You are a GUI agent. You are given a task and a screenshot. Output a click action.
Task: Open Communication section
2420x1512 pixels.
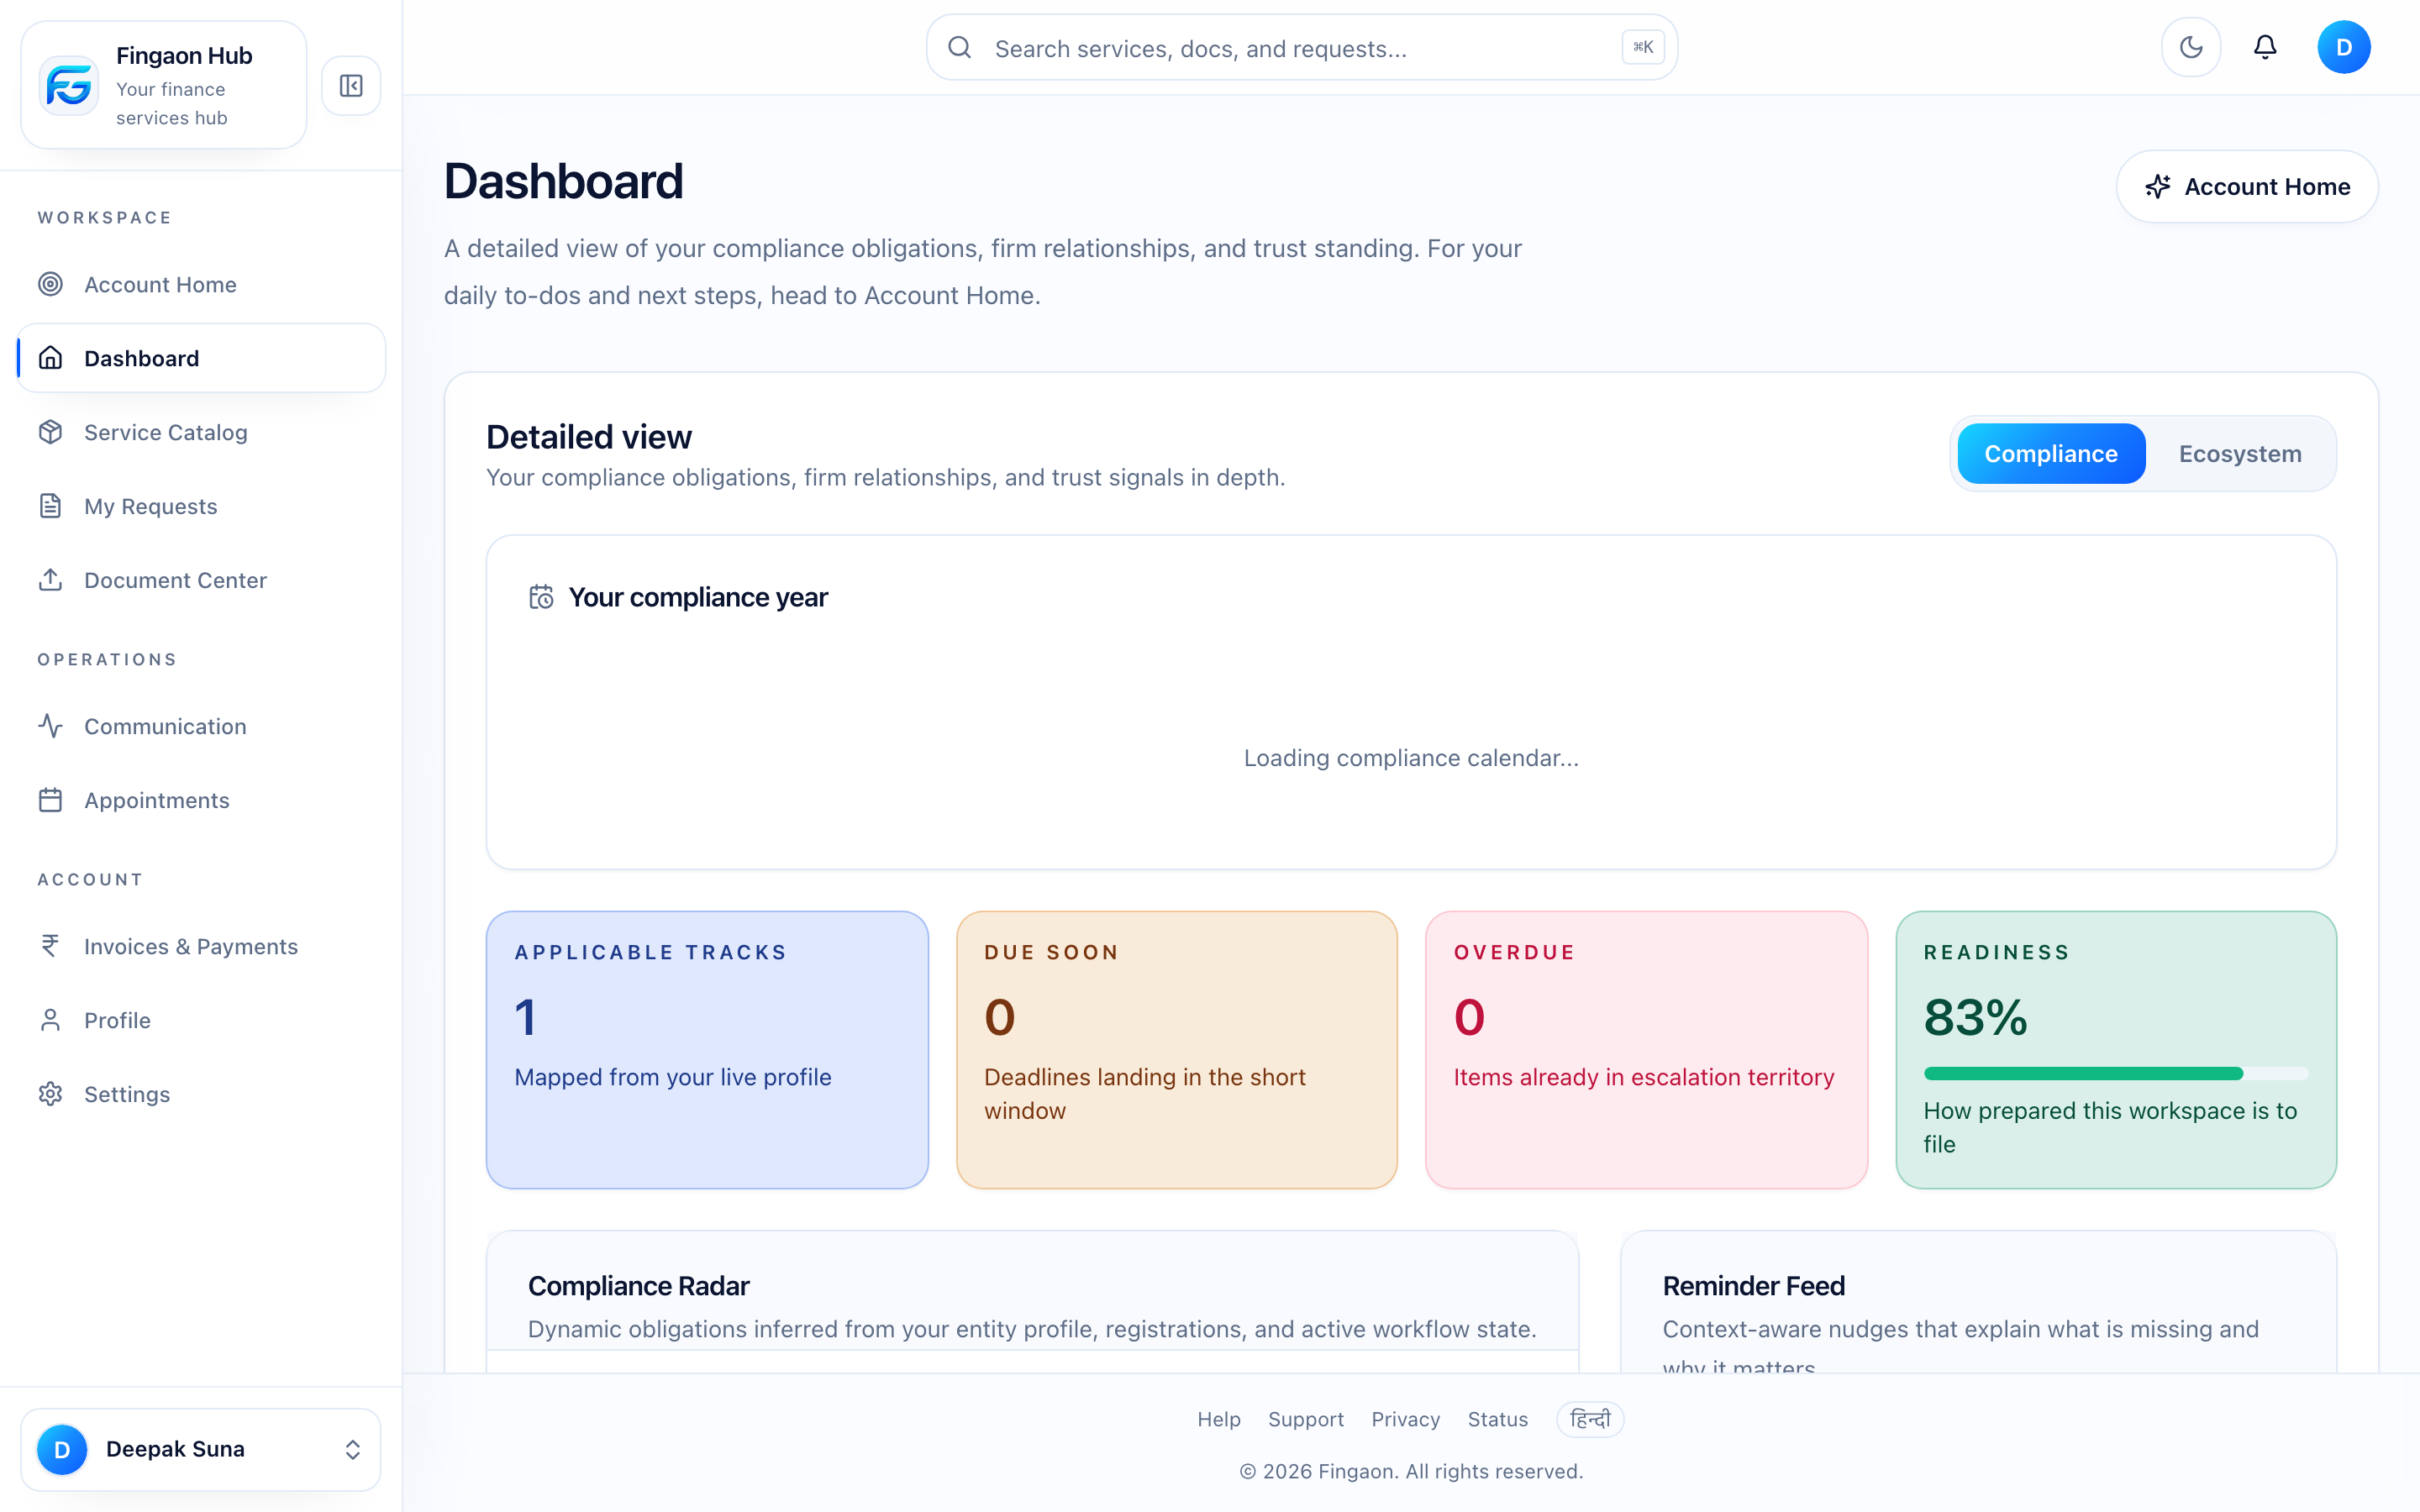pyautogui.click(x=201, y=726)
